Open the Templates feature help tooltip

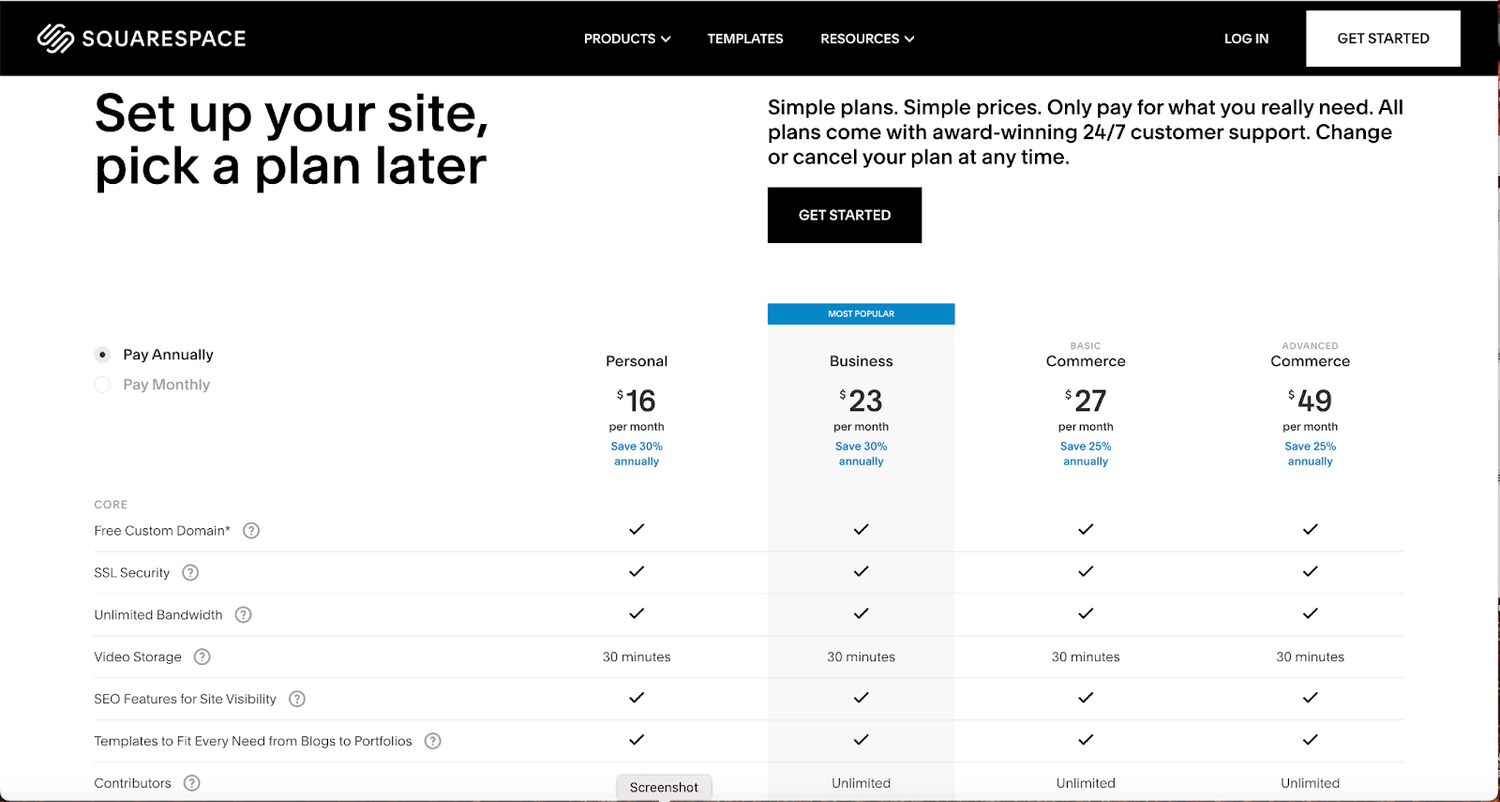433,740
